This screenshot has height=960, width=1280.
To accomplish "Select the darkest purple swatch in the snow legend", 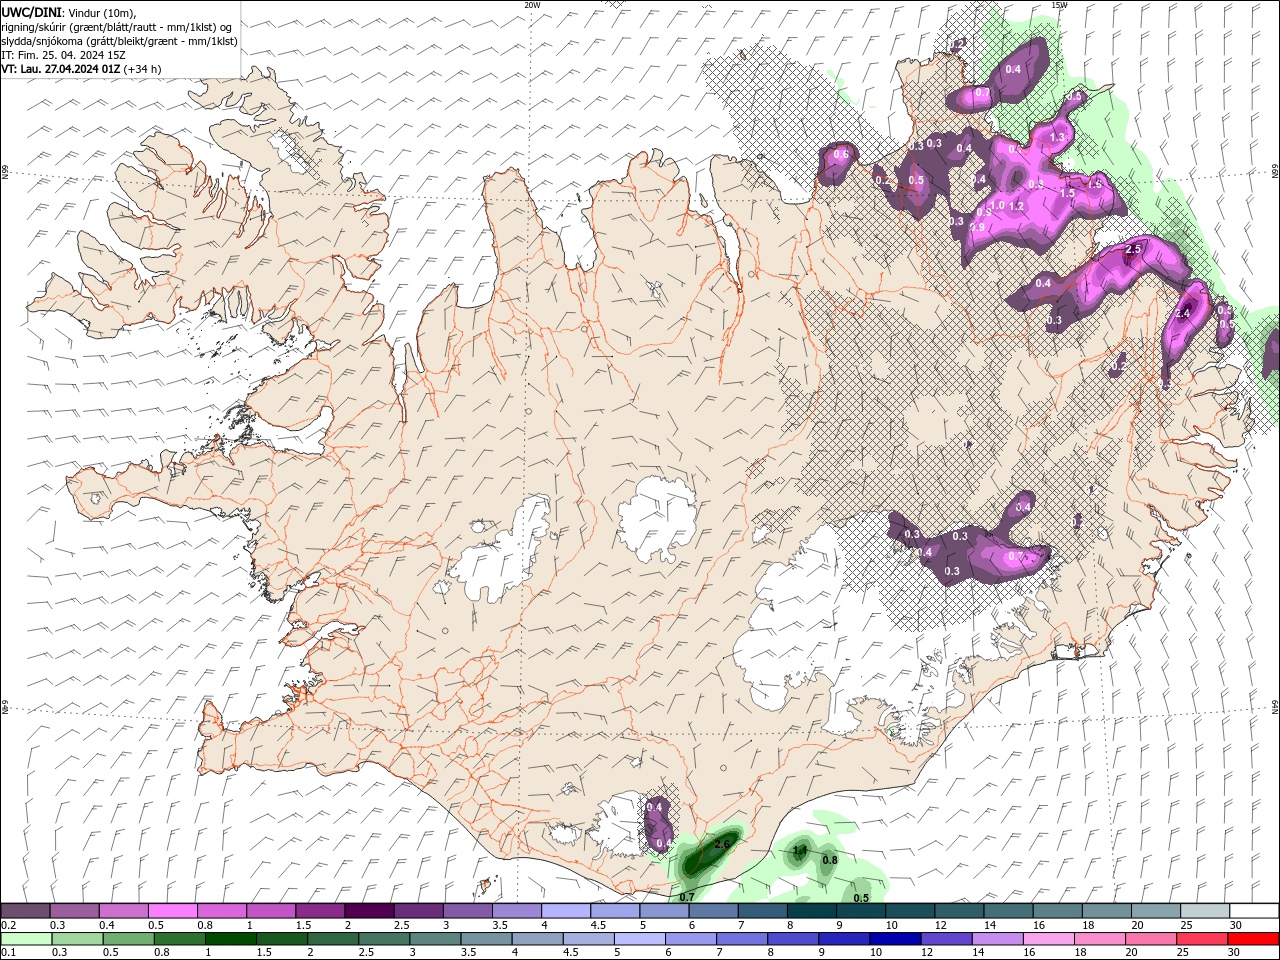I will [369, 910].
